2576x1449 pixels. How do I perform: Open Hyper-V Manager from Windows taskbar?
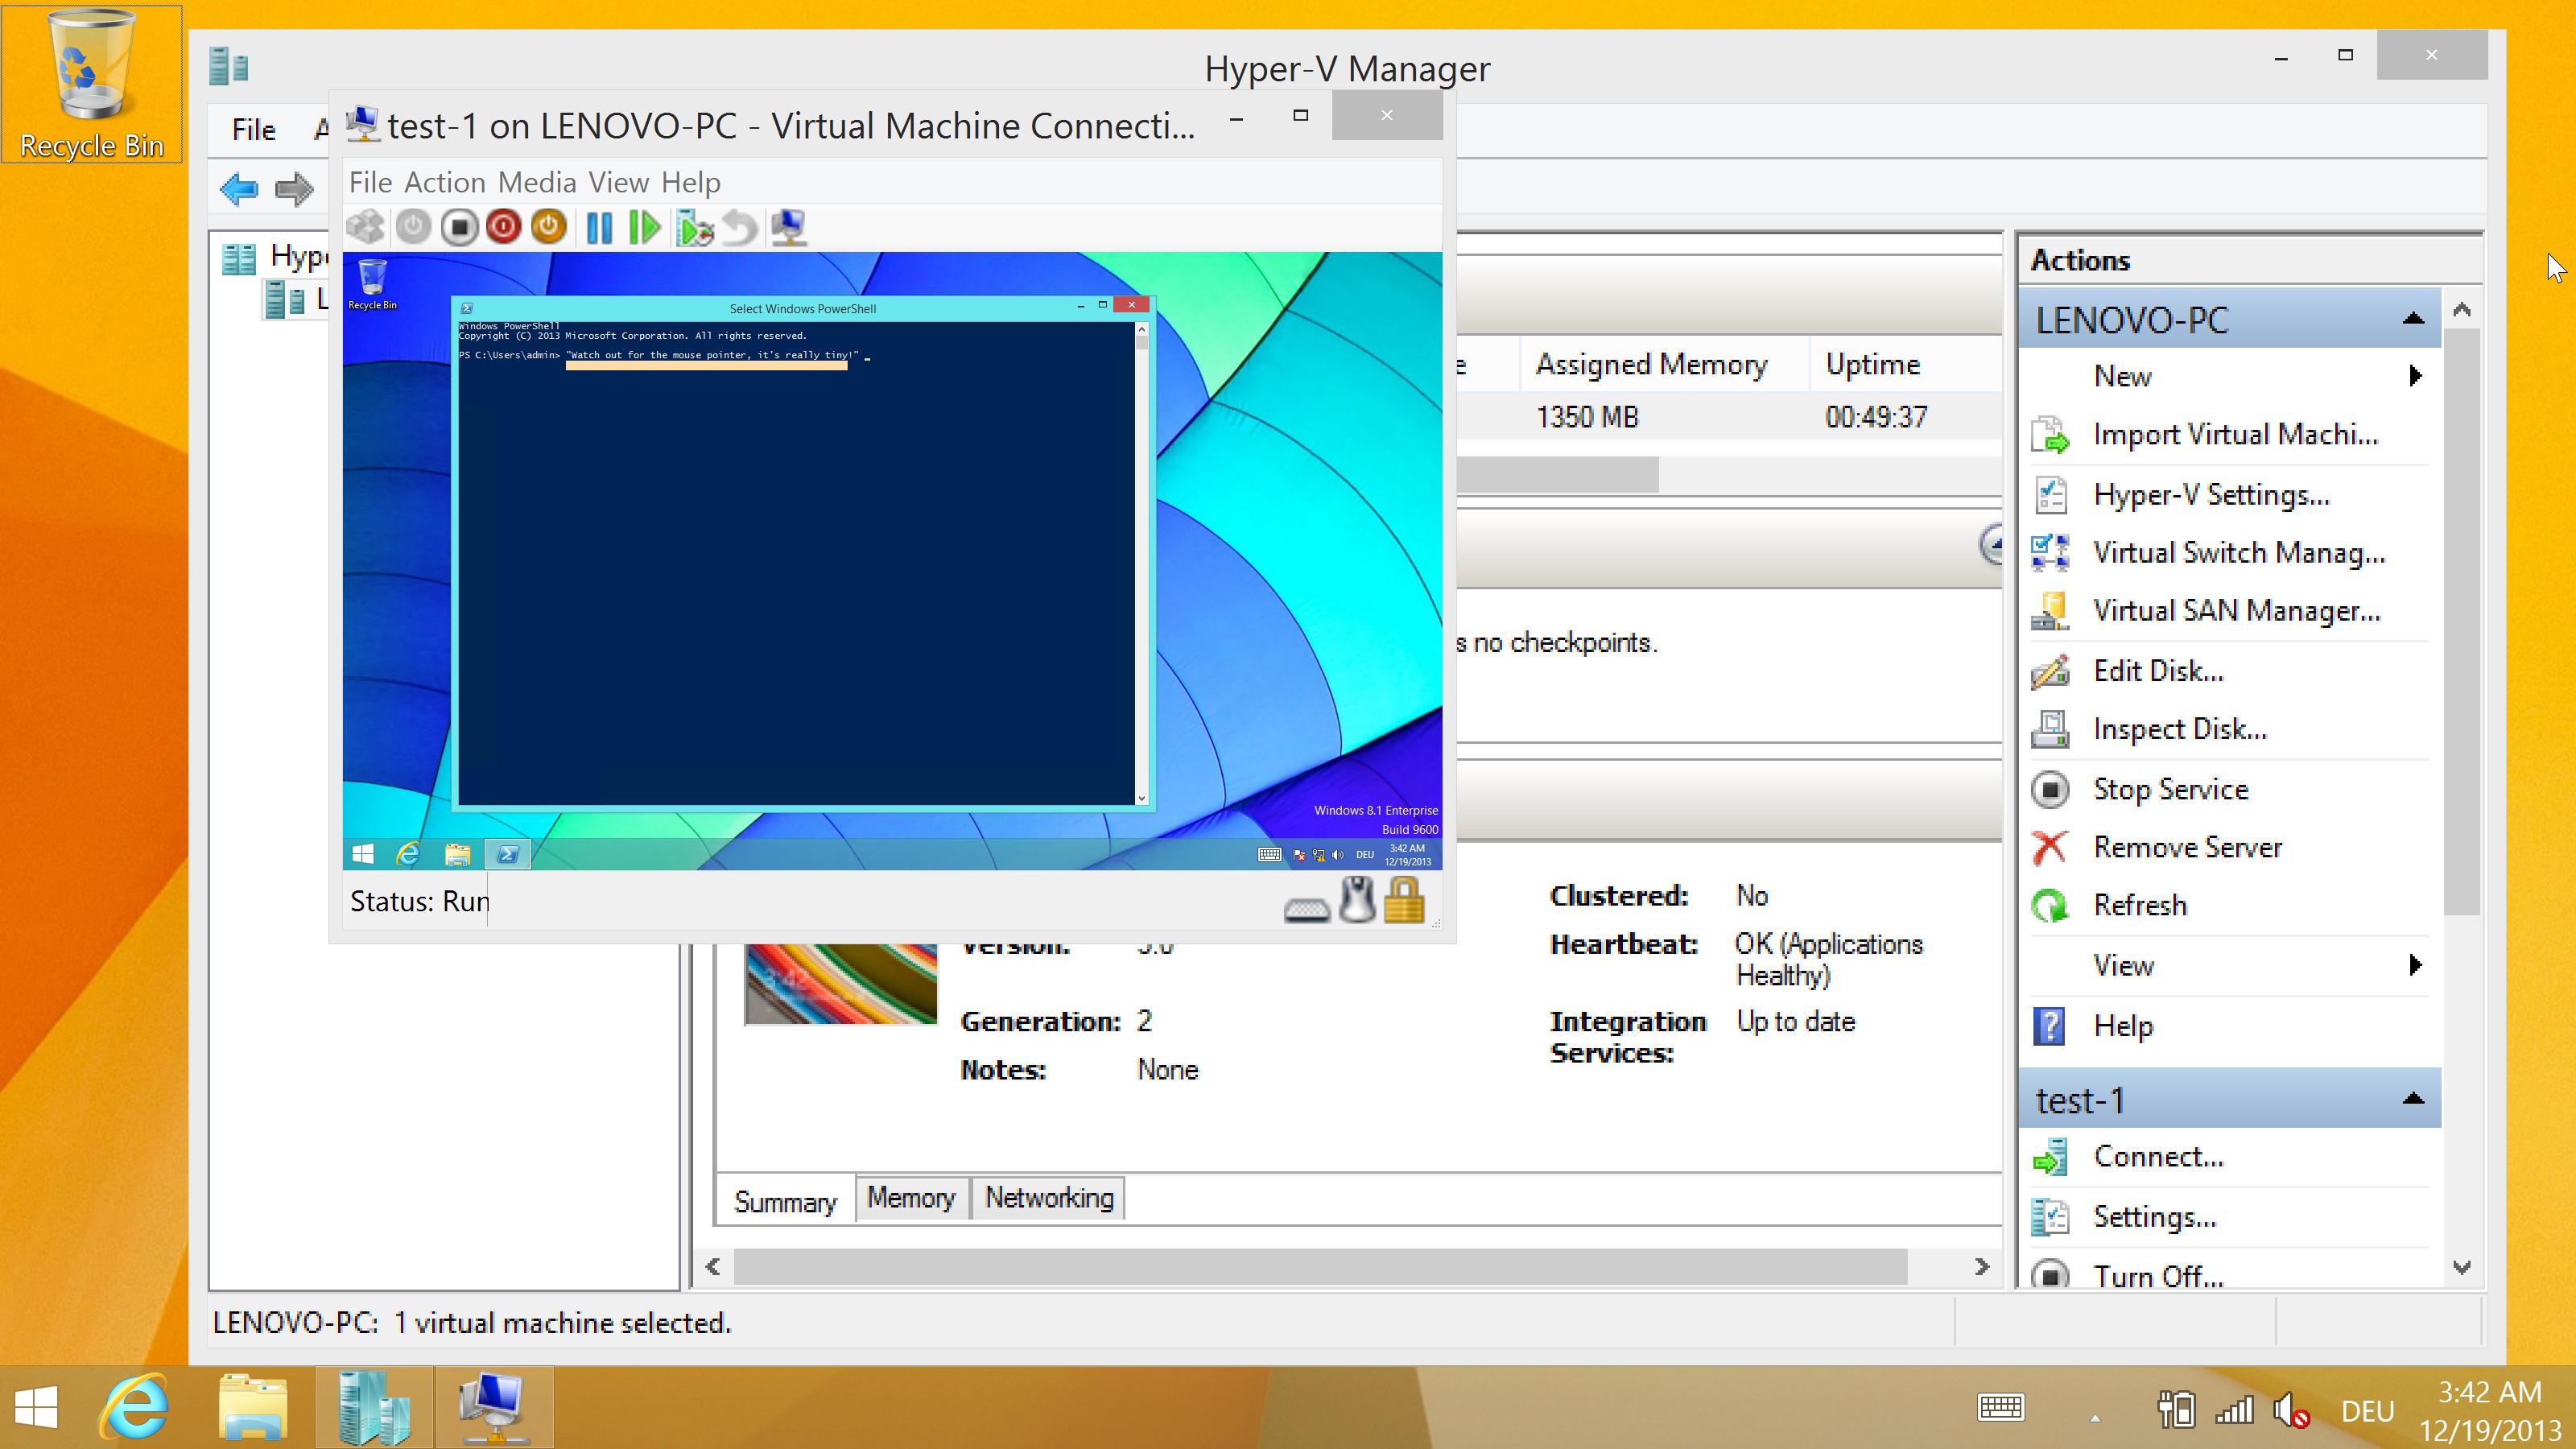click(x=374, y=1407)
